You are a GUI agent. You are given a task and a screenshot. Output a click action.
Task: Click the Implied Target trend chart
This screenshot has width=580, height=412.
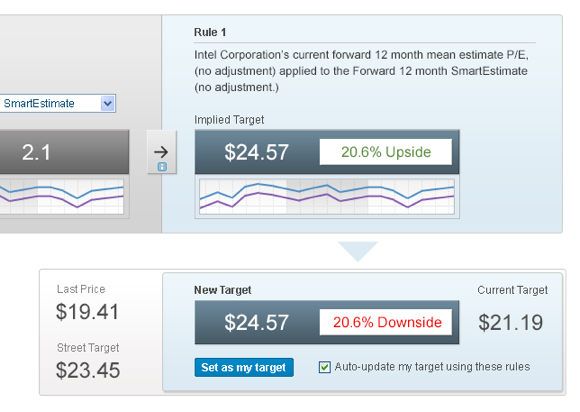[327, 196]
